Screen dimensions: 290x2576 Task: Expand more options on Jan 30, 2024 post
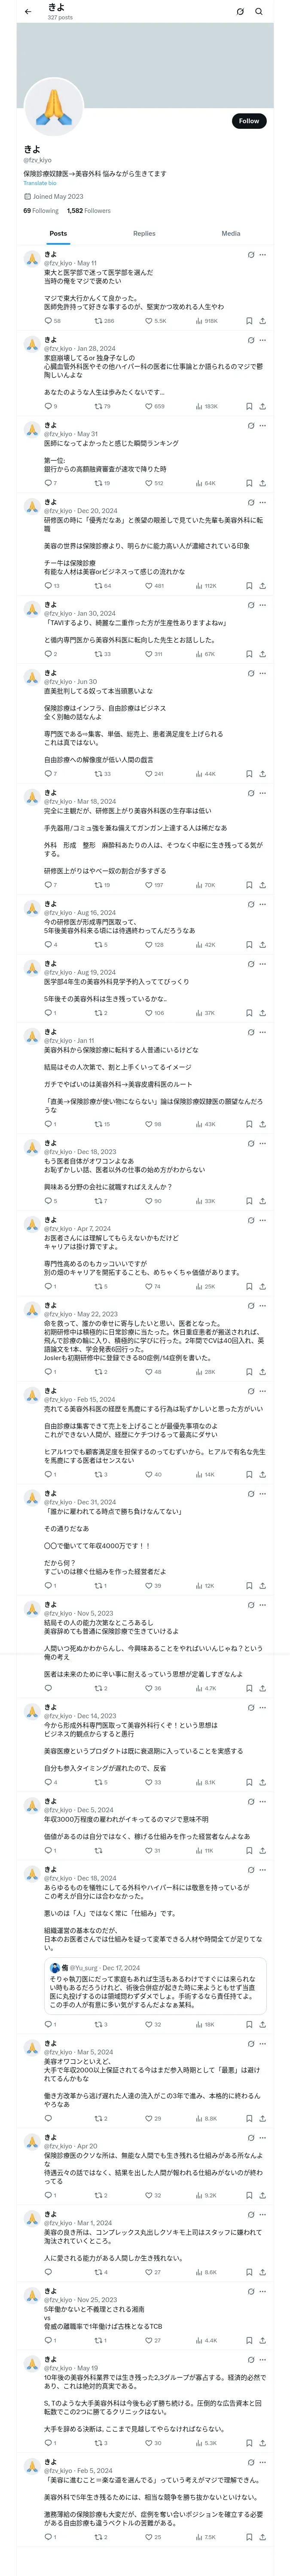[263, 605]
